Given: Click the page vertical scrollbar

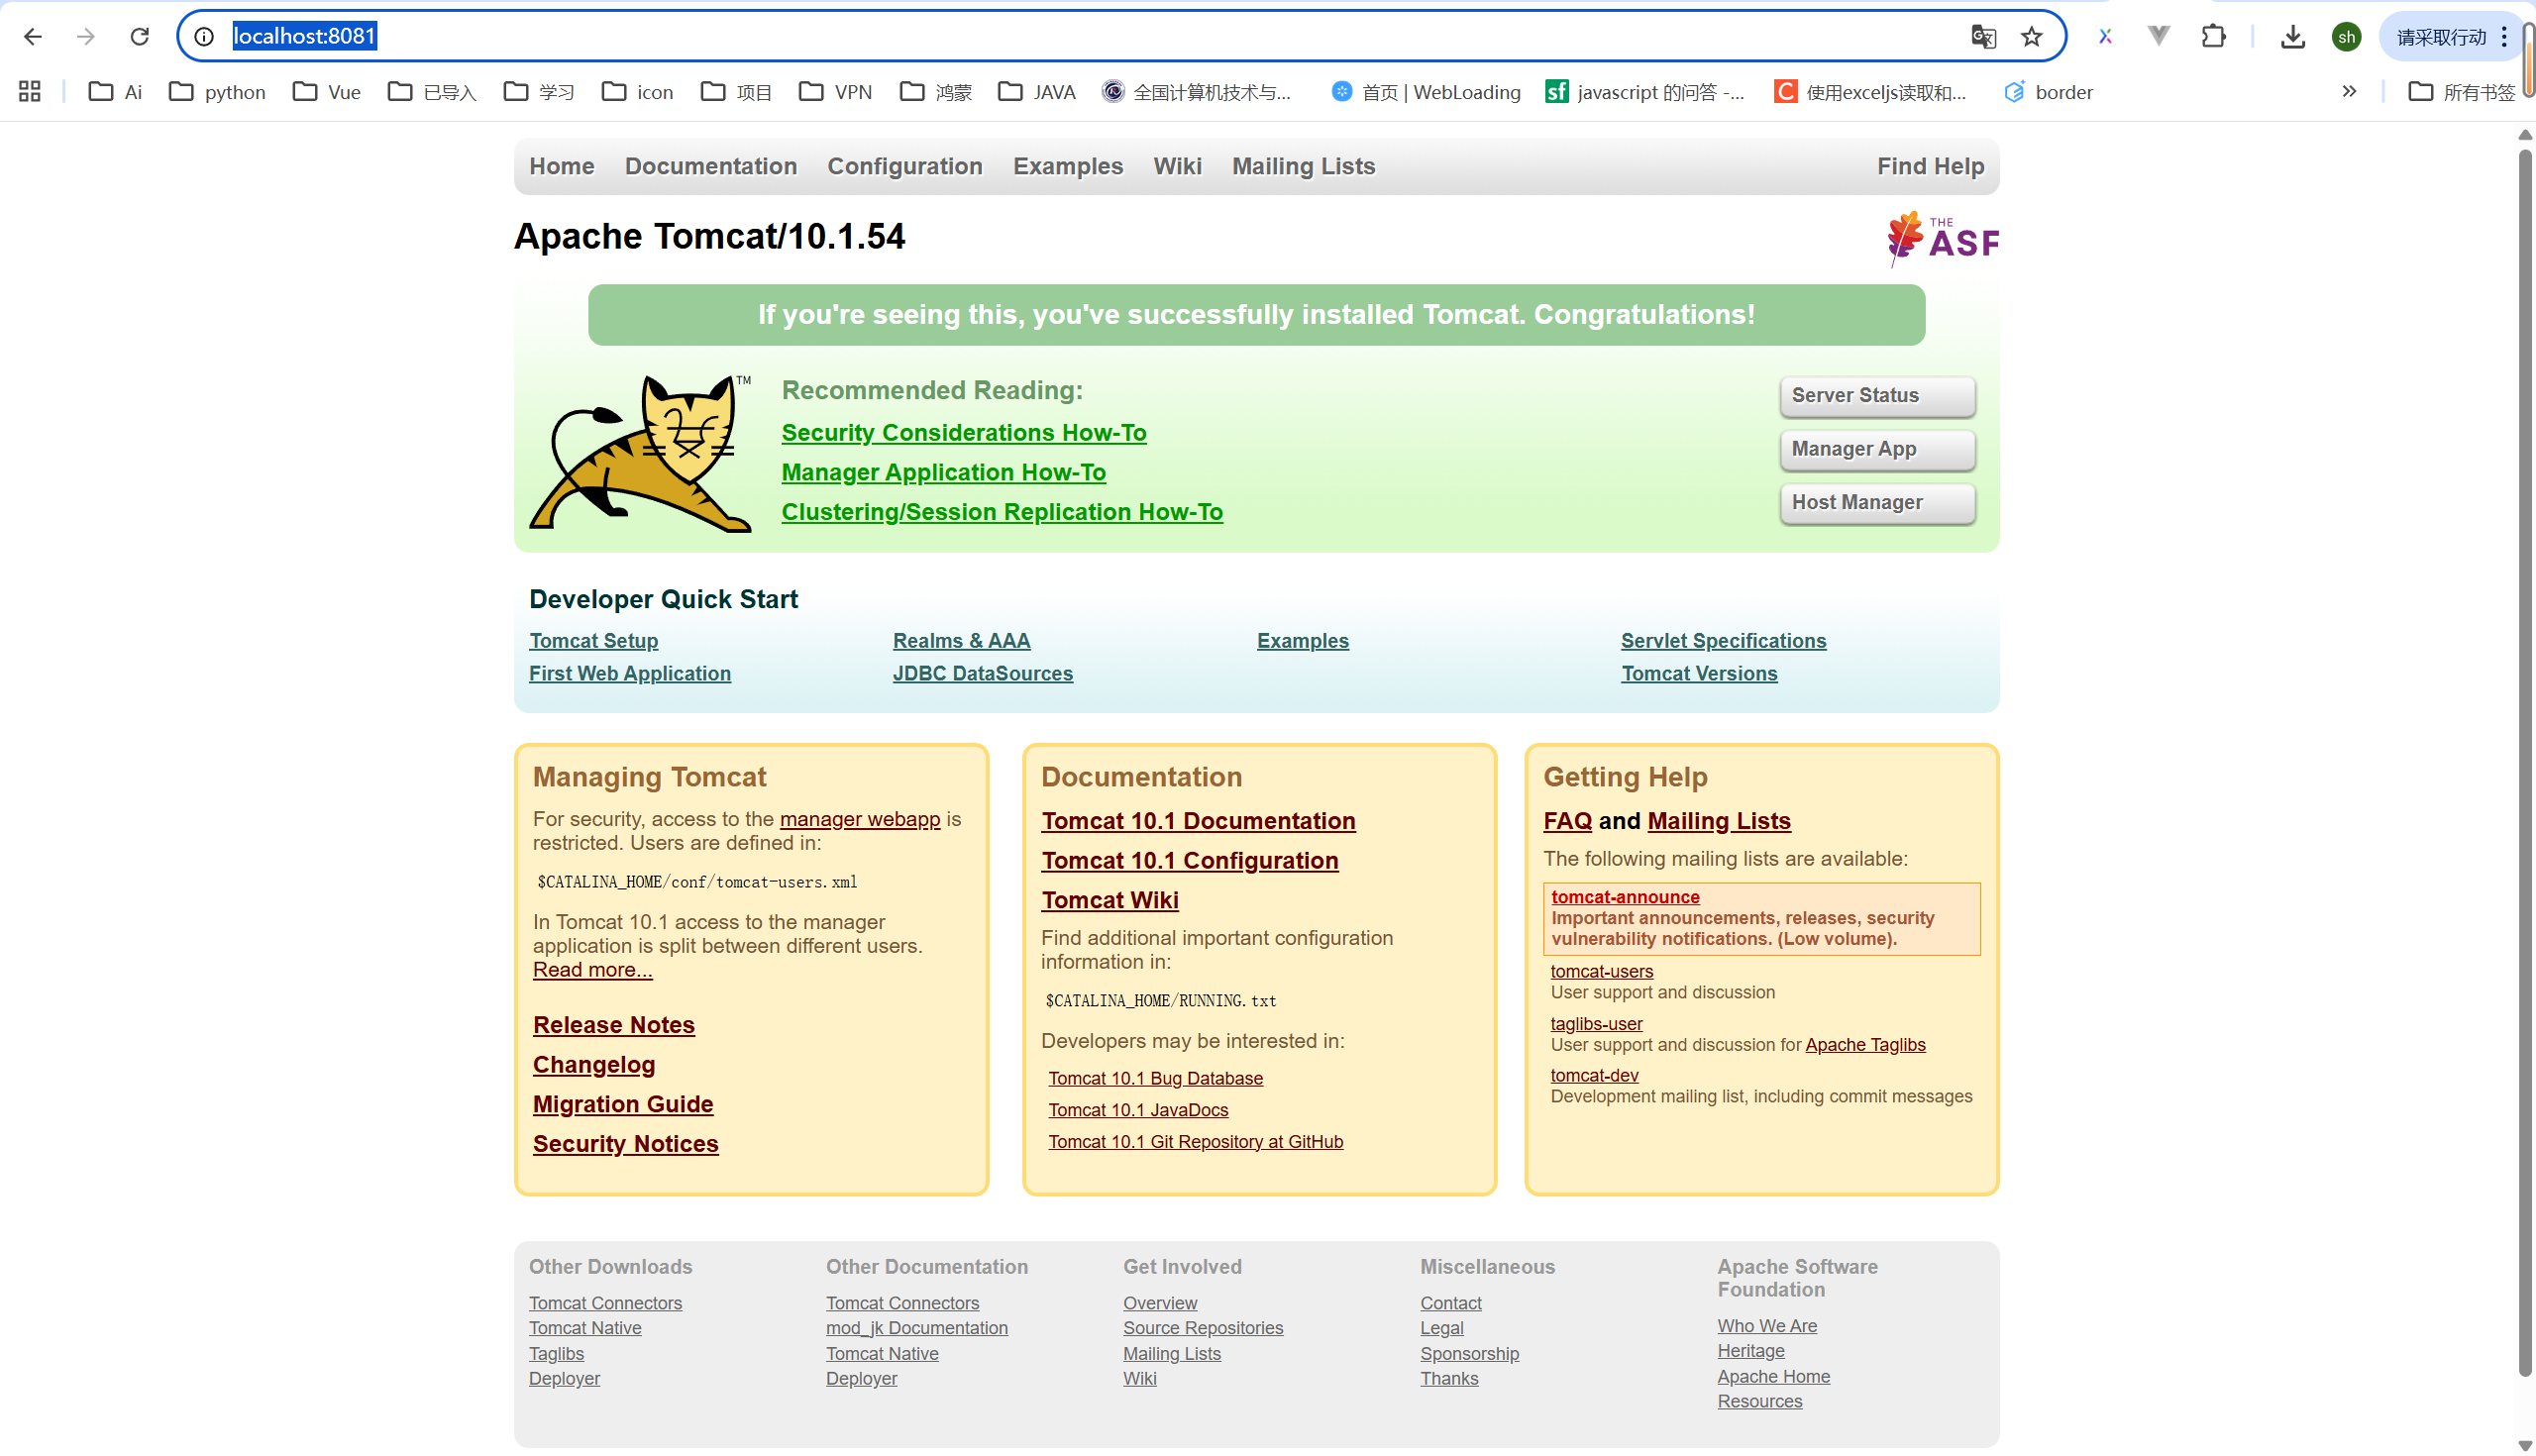Looking at the screenshot, I should click(2524, 700).
